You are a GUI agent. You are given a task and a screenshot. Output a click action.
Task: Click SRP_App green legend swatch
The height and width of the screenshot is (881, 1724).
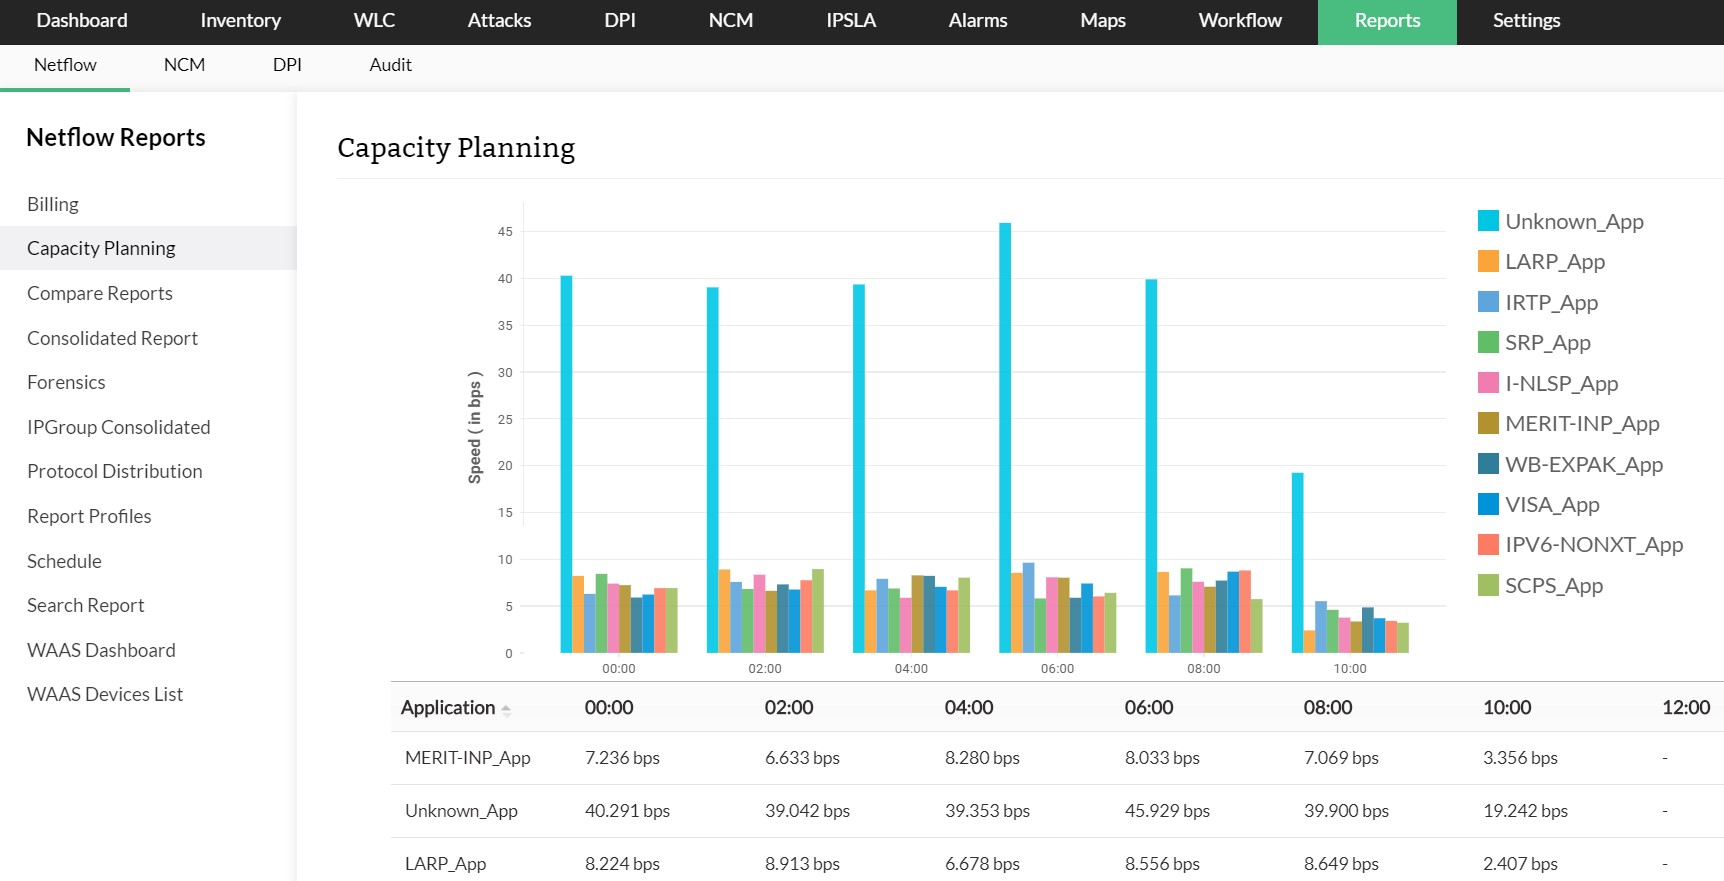click(x=1488, y=343)
